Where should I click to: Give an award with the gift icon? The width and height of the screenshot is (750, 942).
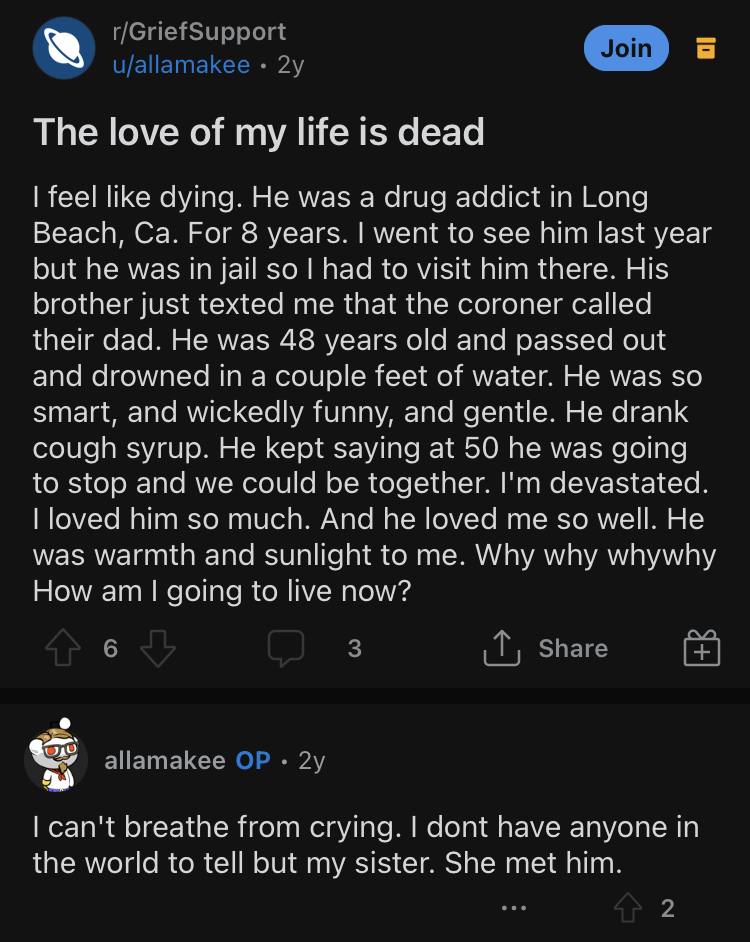pyautogui.click(x=701, y=649)
